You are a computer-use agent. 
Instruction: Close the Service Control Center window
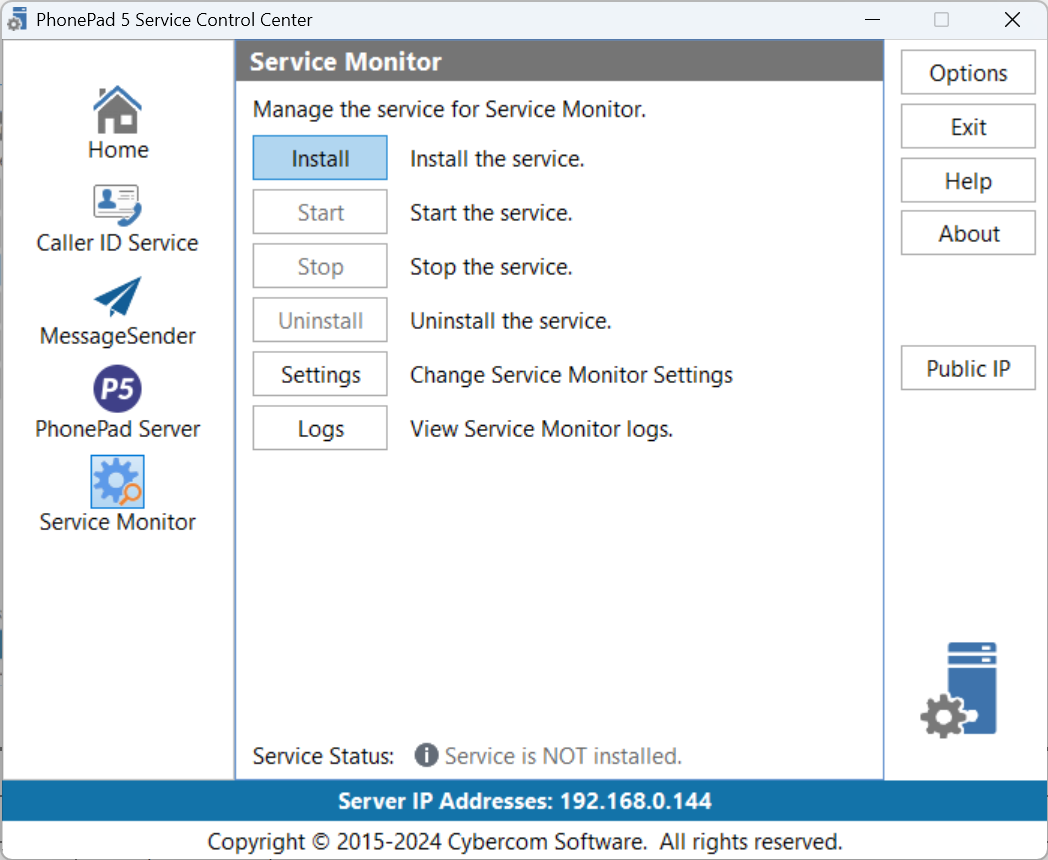(x=1012, y=19)
